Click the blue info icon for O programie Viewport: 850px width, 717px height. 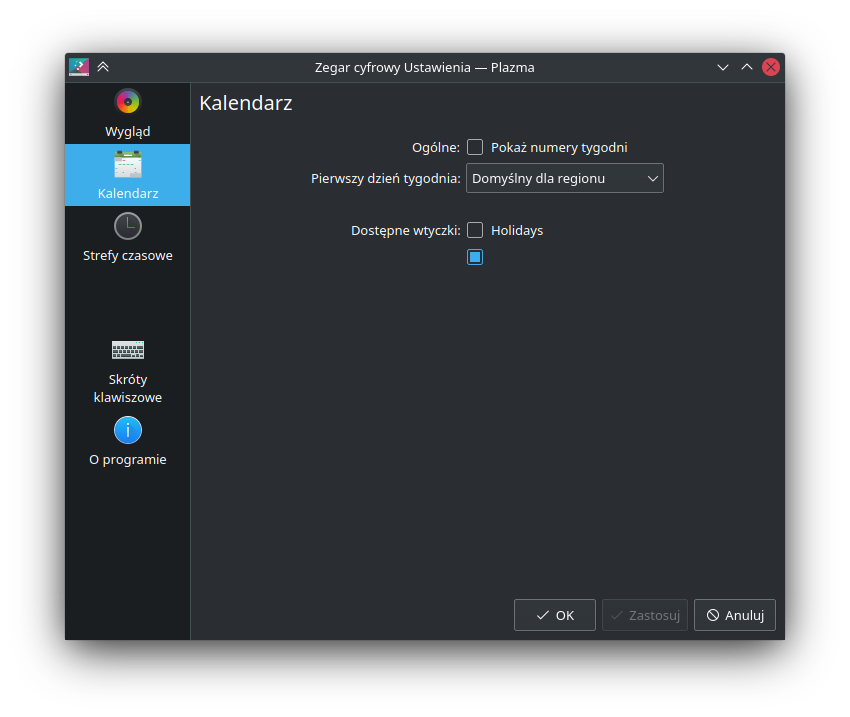pyautogui.click(x=128, y=430)
